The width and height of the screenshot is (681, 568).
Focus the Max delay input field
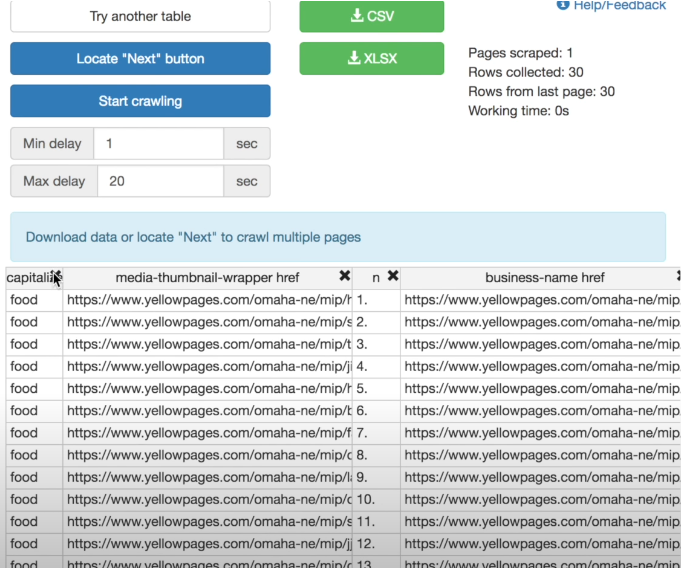(160, 181)
